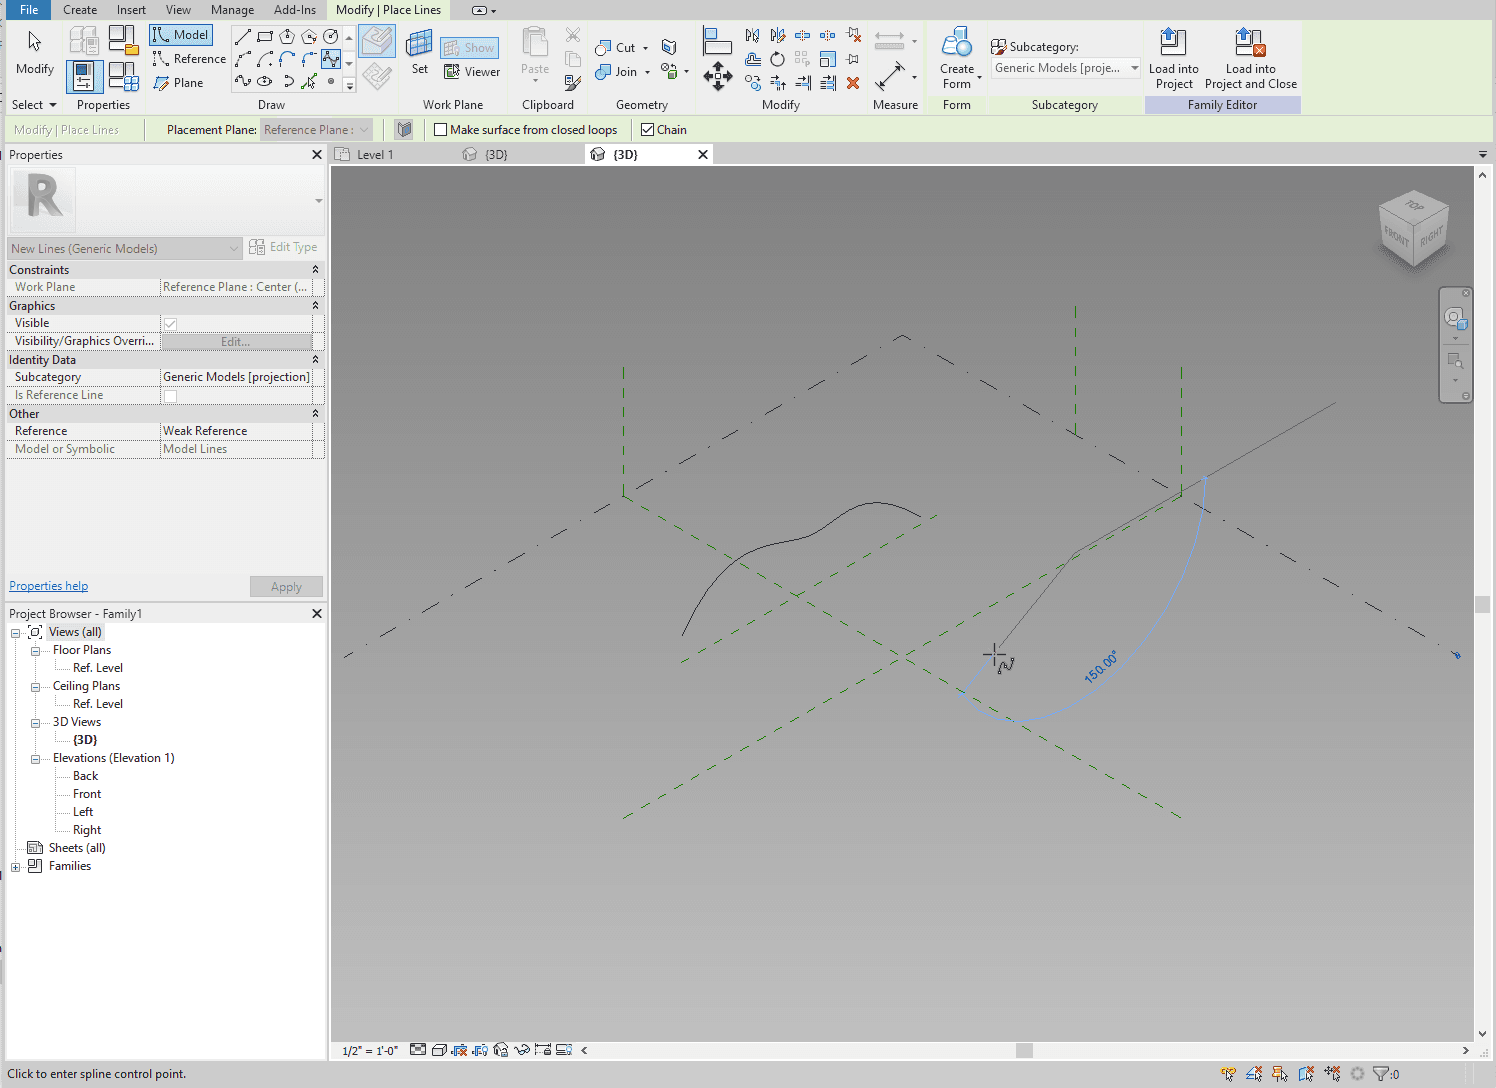
Task: Uncheck the Chain checkbox
Action: click(647, 130)
